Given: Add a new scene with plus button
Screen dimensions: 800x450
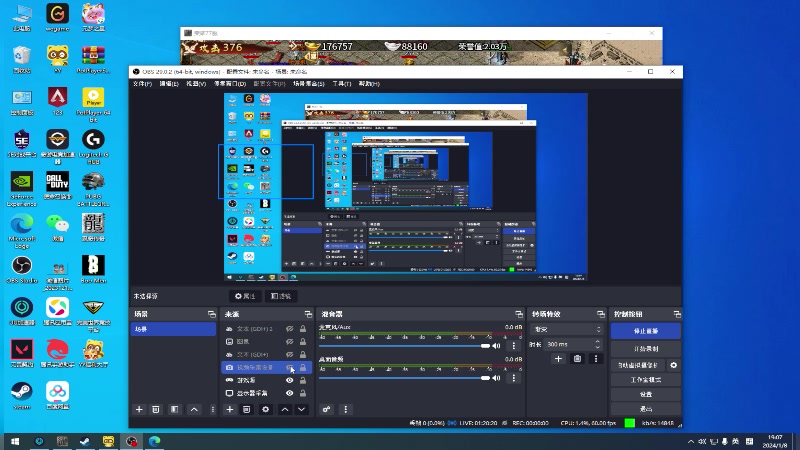Looking at the screenshot, I should tap(139, 409).
